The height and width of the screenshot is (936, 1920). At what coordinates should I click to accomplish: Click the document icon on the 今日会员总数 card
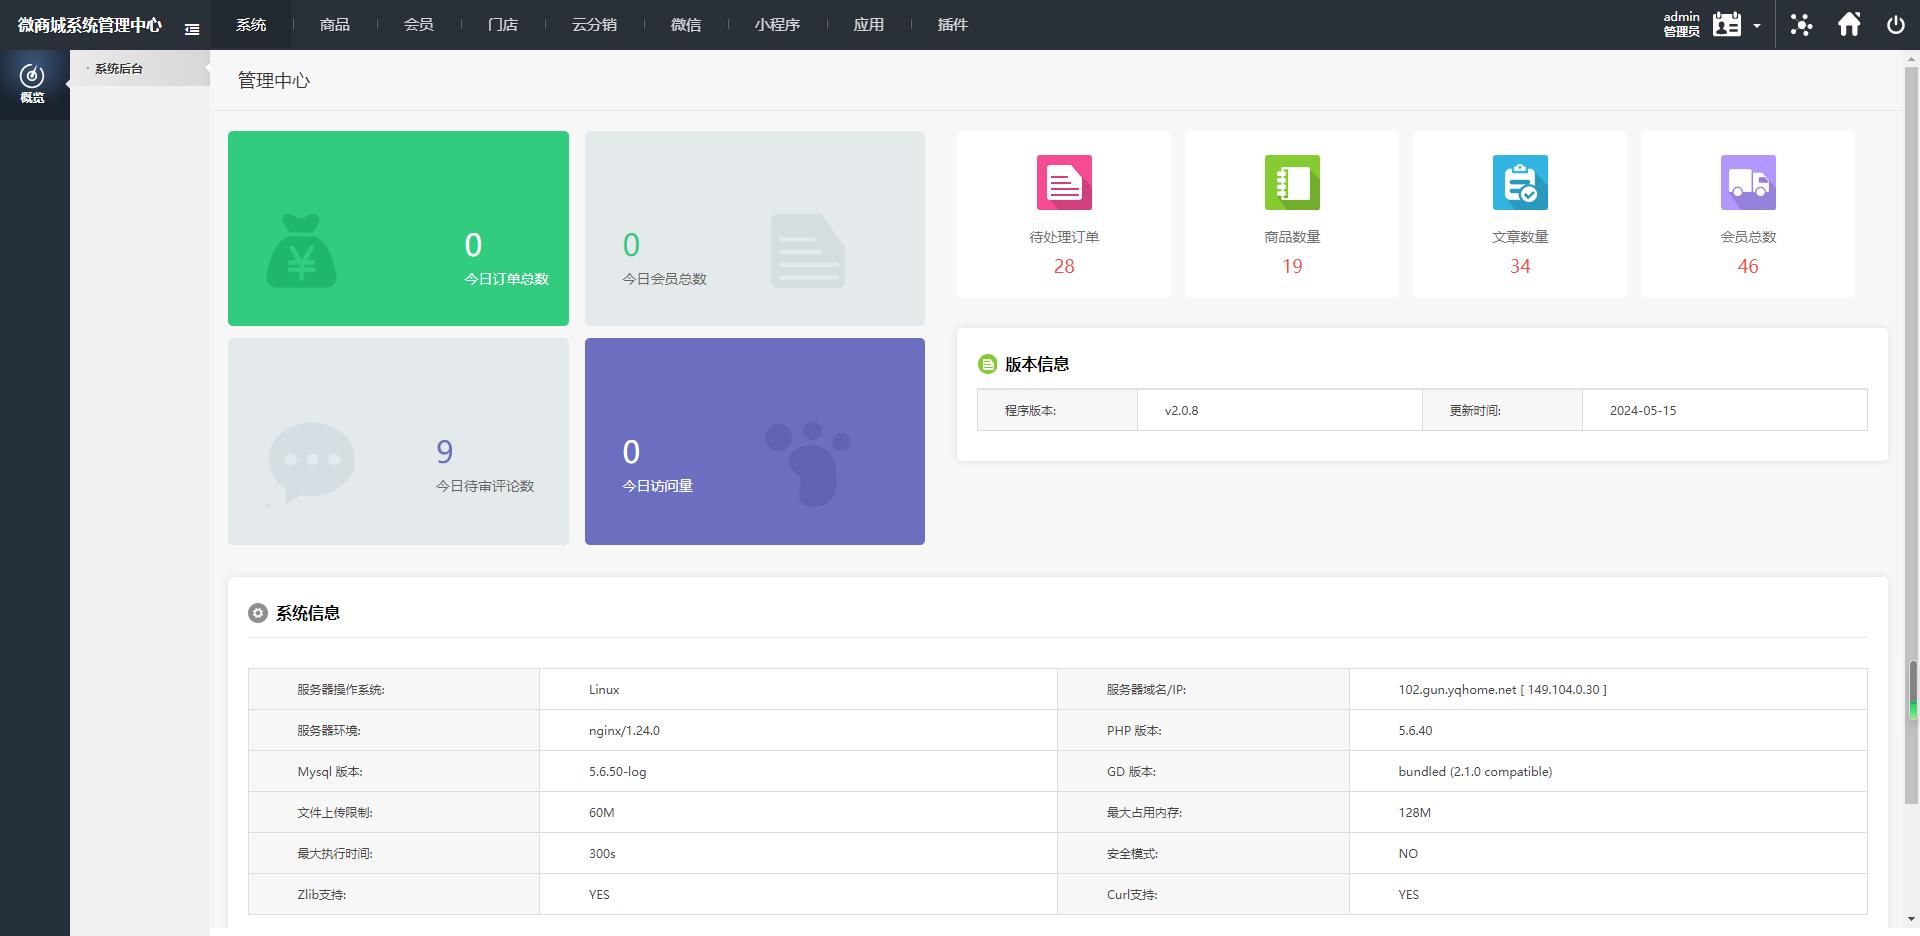pos(808,251)
